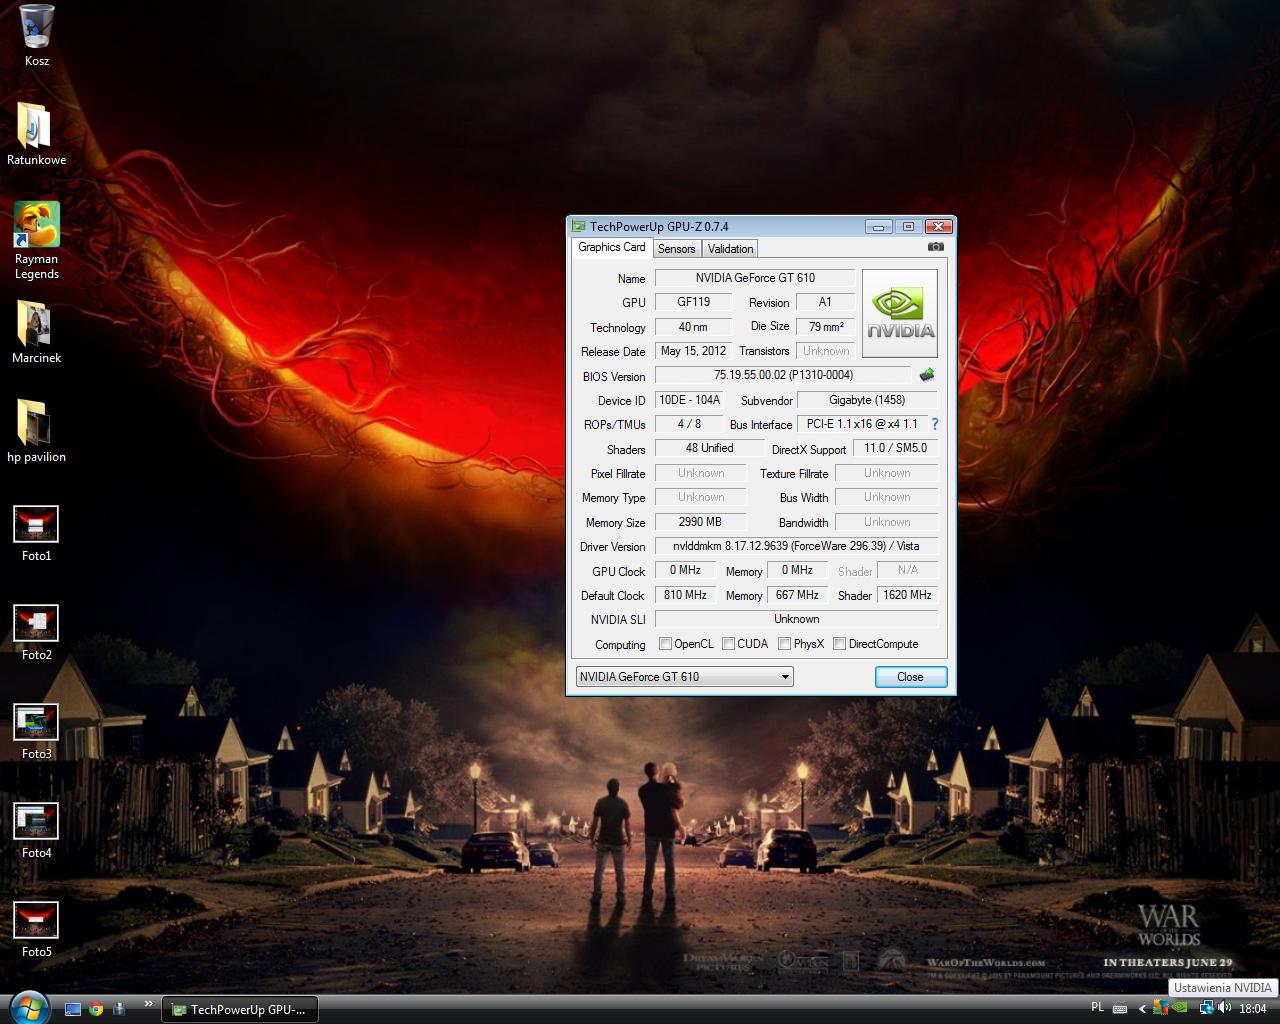Screen dimensions: 1280x1024
Task: Click the Default Clock value 810 MHz
Action: click(685, 595)
